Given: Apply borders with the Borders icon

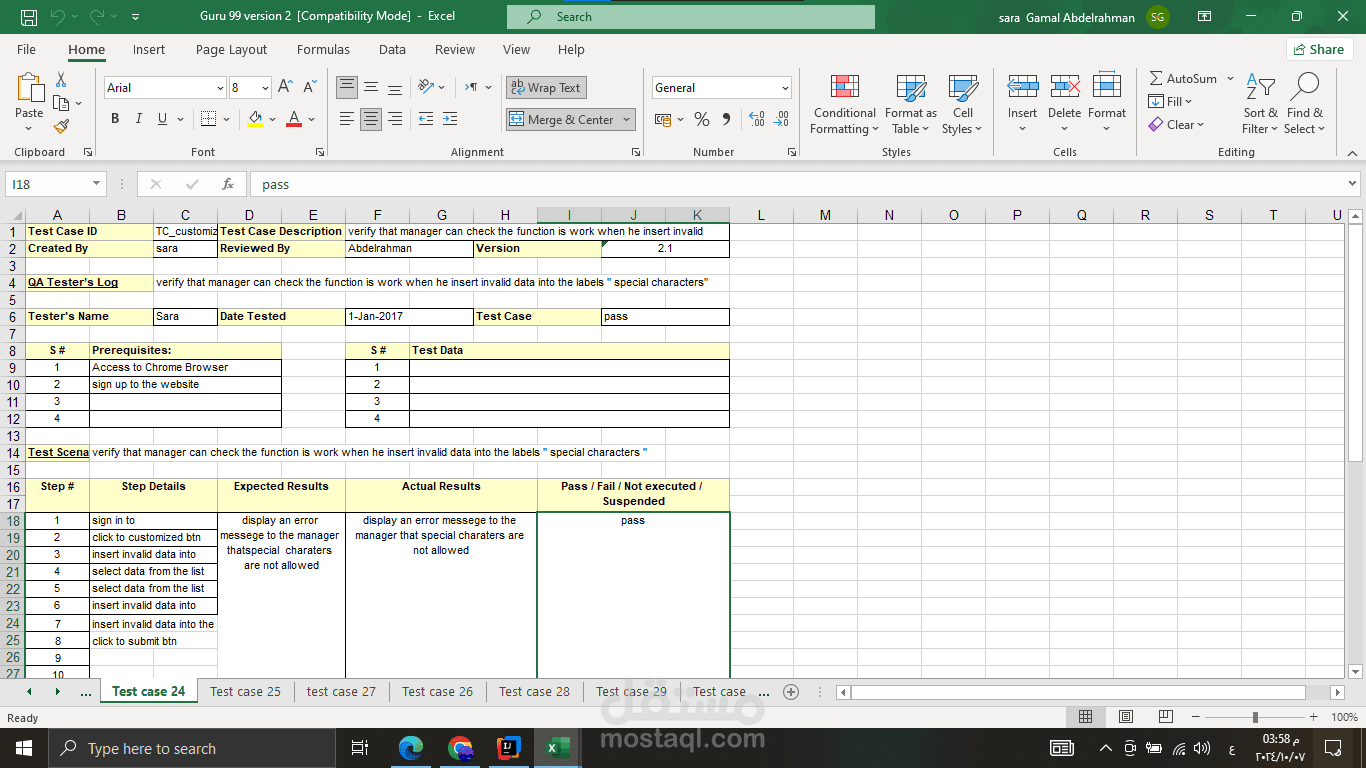Looking at the screenshot, I should 208,119.
